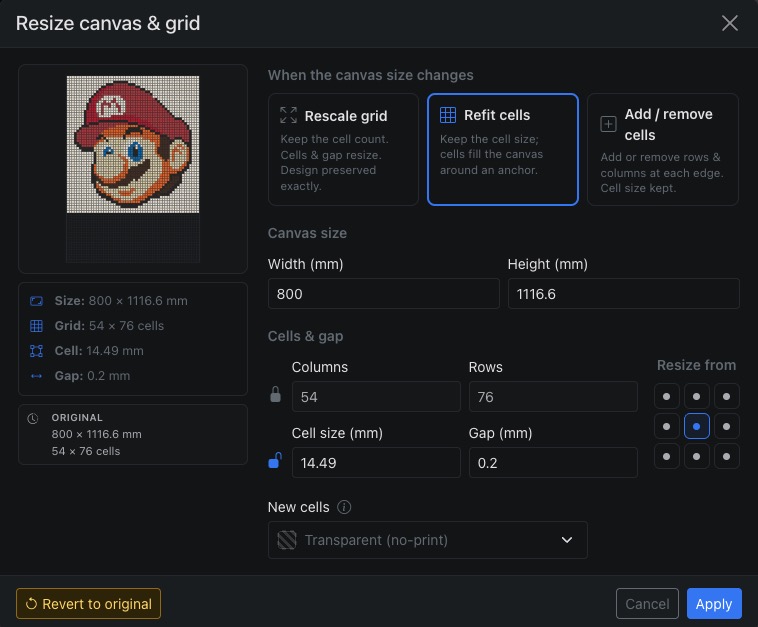Click the ORIGINAL heading text
Screen dimensions: 758x627
(77, 418)
